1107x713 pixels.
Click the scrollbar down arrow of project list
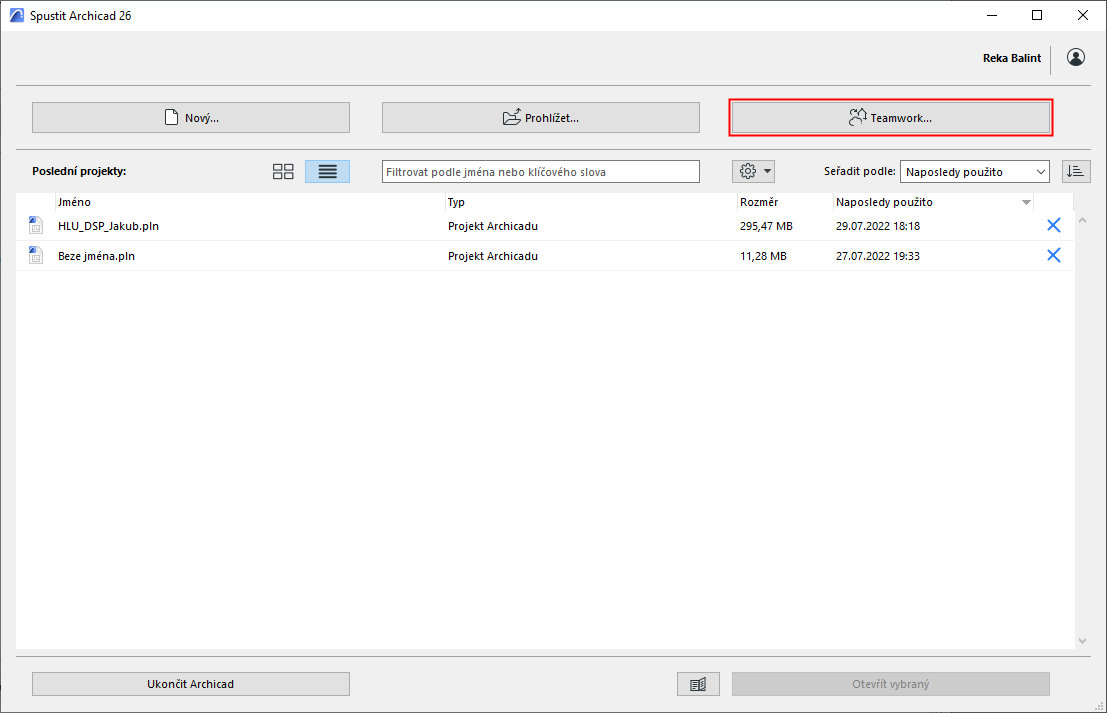[1082, 641]
